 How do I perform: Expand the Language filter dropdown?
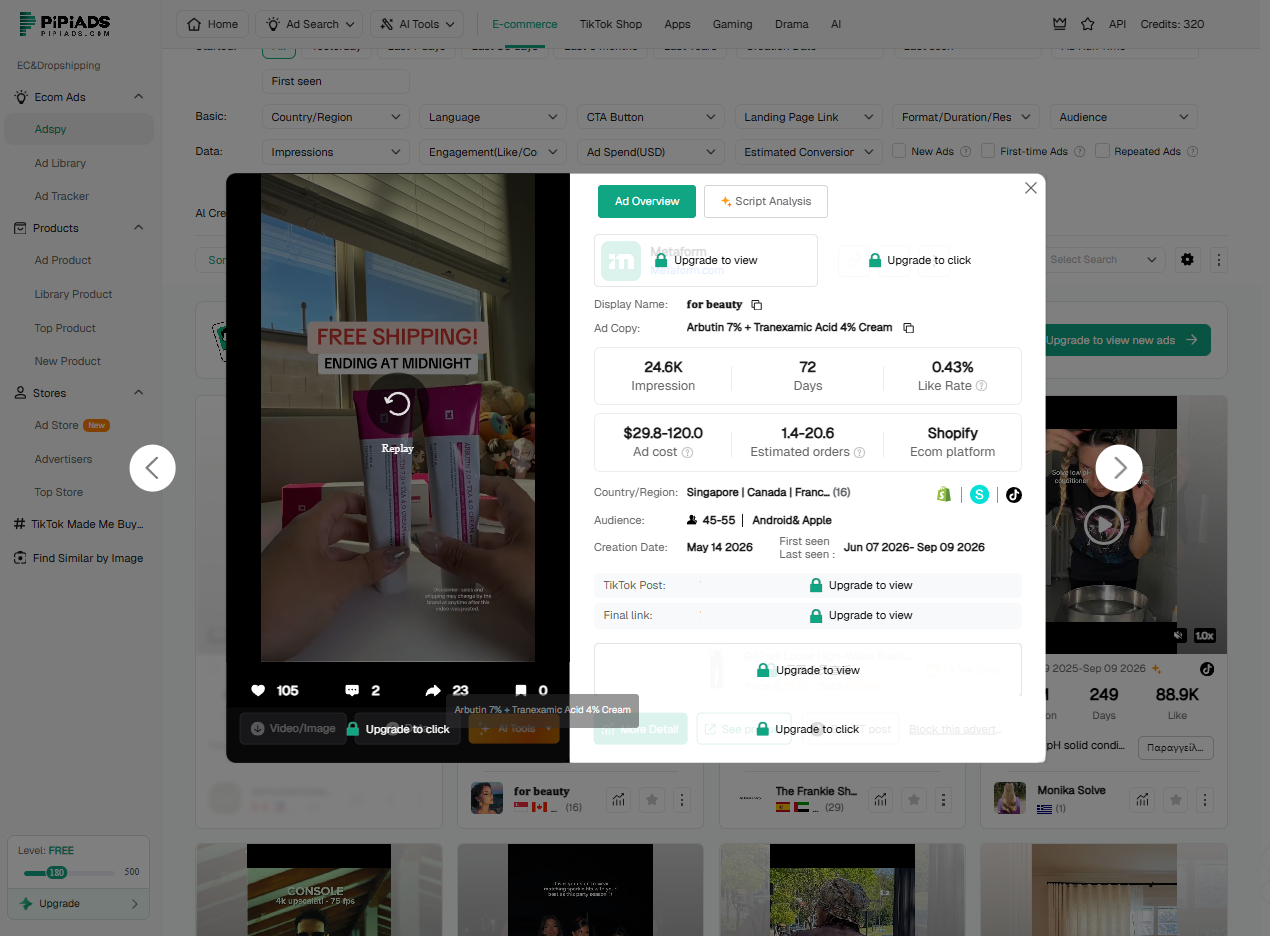(493, 117)
